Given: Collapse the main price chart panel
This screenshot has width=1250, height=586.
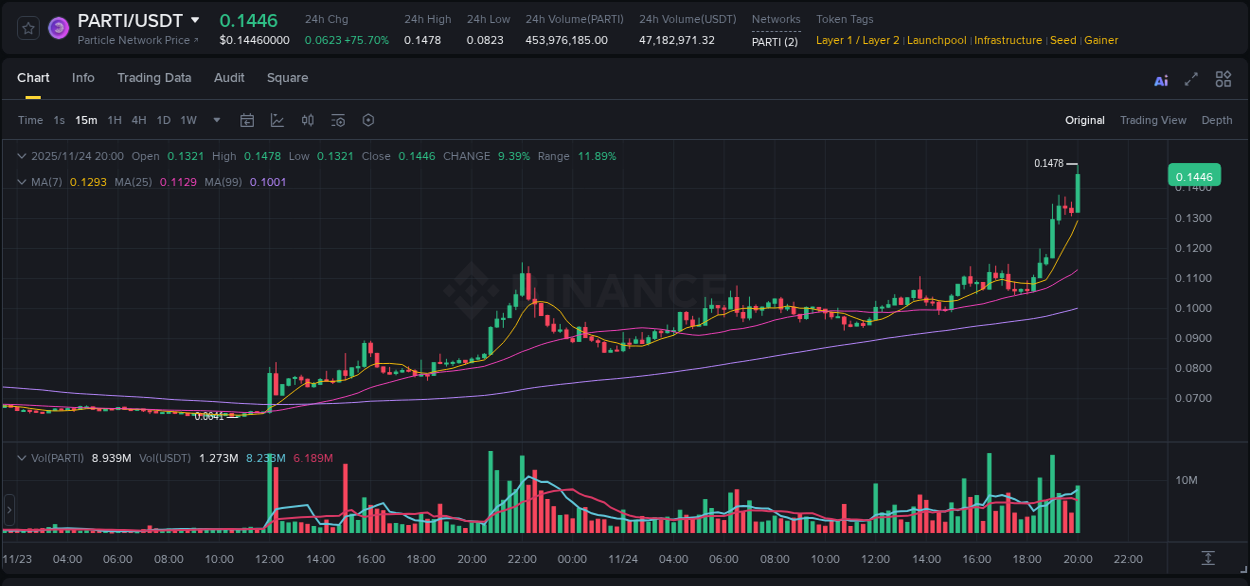Looking at the screenshot, I should (x=21, y=156).
